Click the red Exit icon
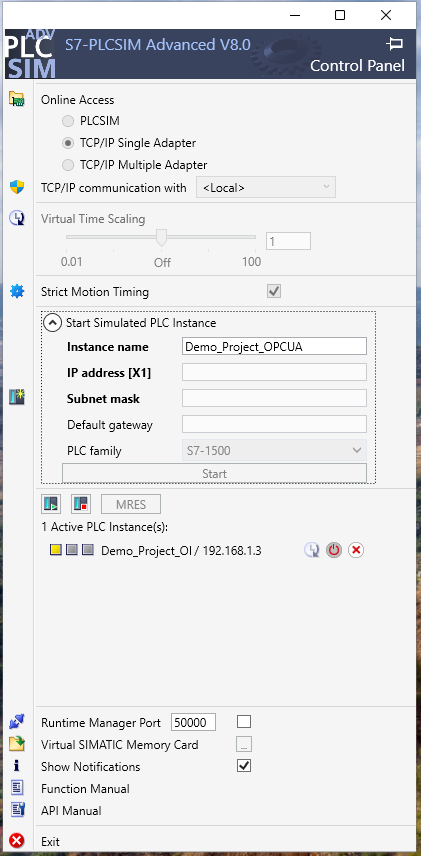This screenshot has width=421, height=856. [17, 841]
